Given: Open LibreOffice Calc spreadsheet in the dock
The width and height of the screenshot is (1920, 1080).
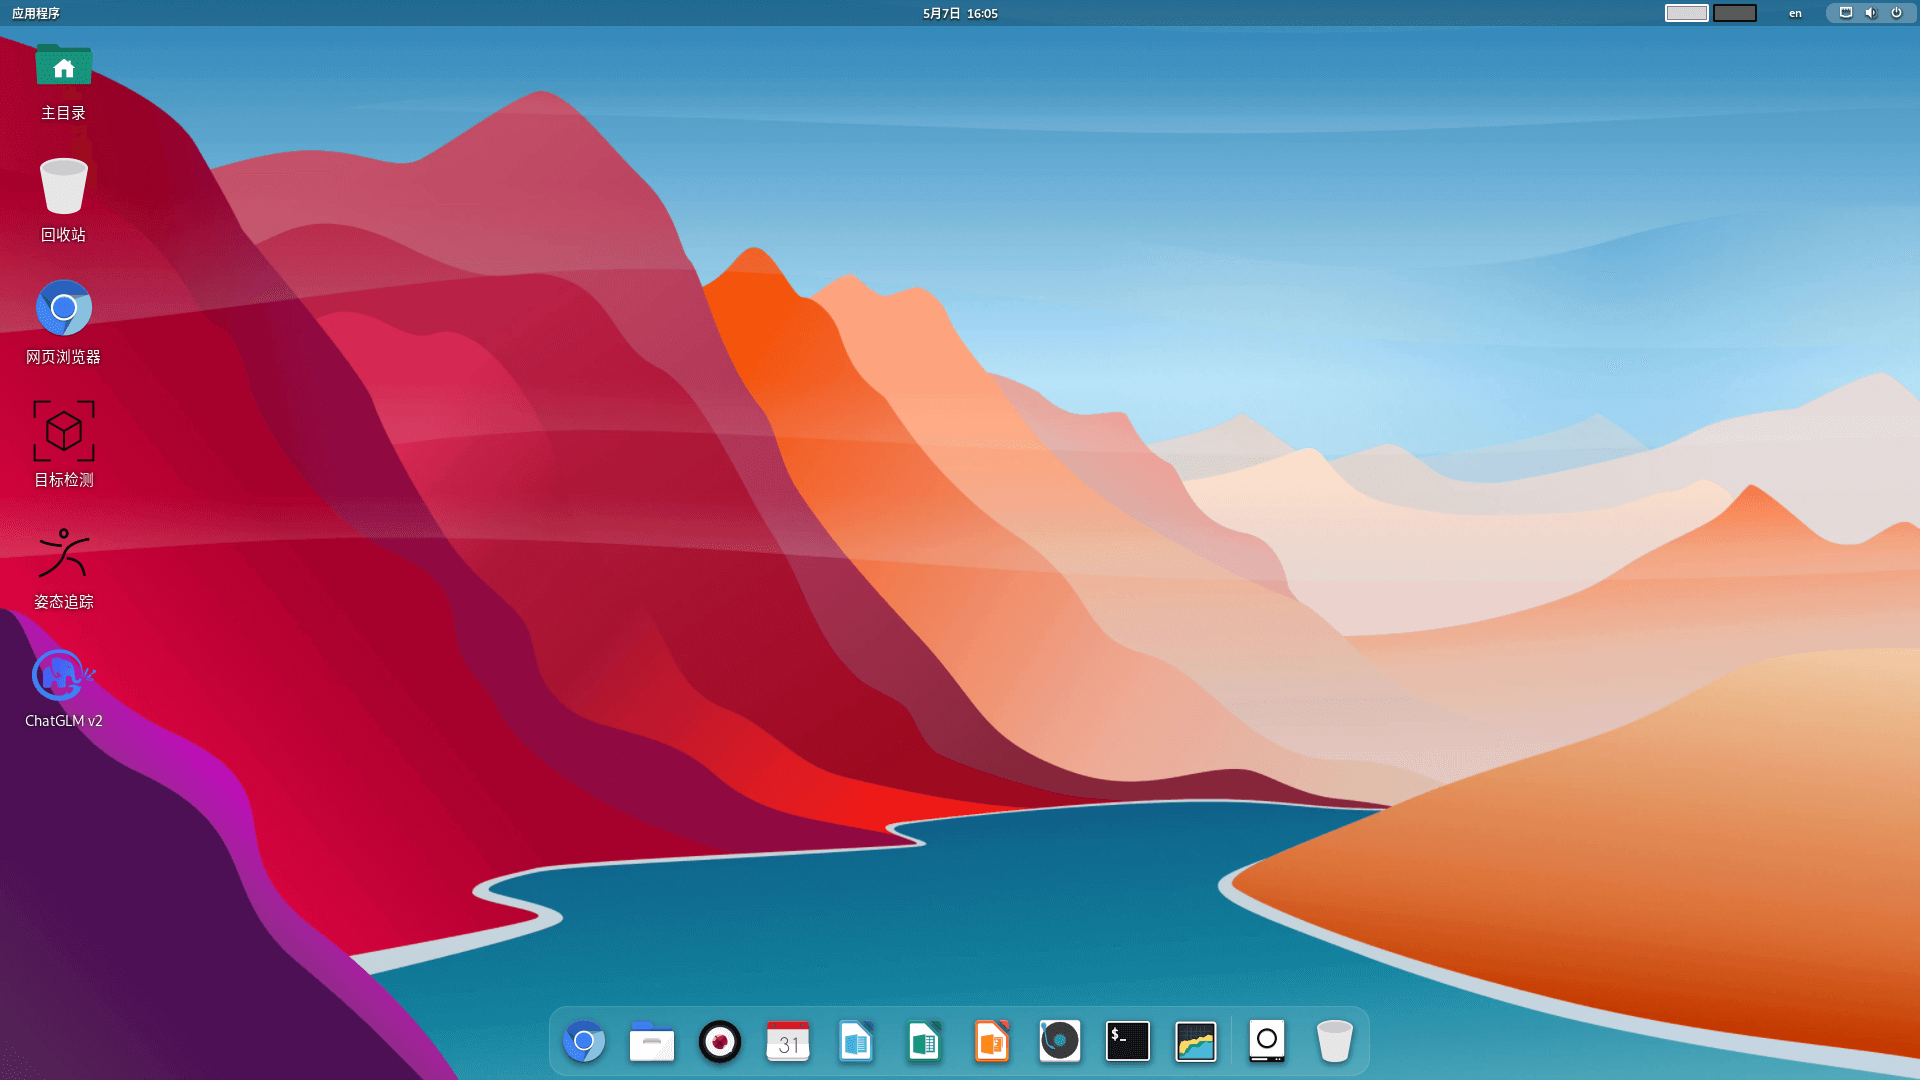Looking at the screenshot, I should click(924, 1041).
